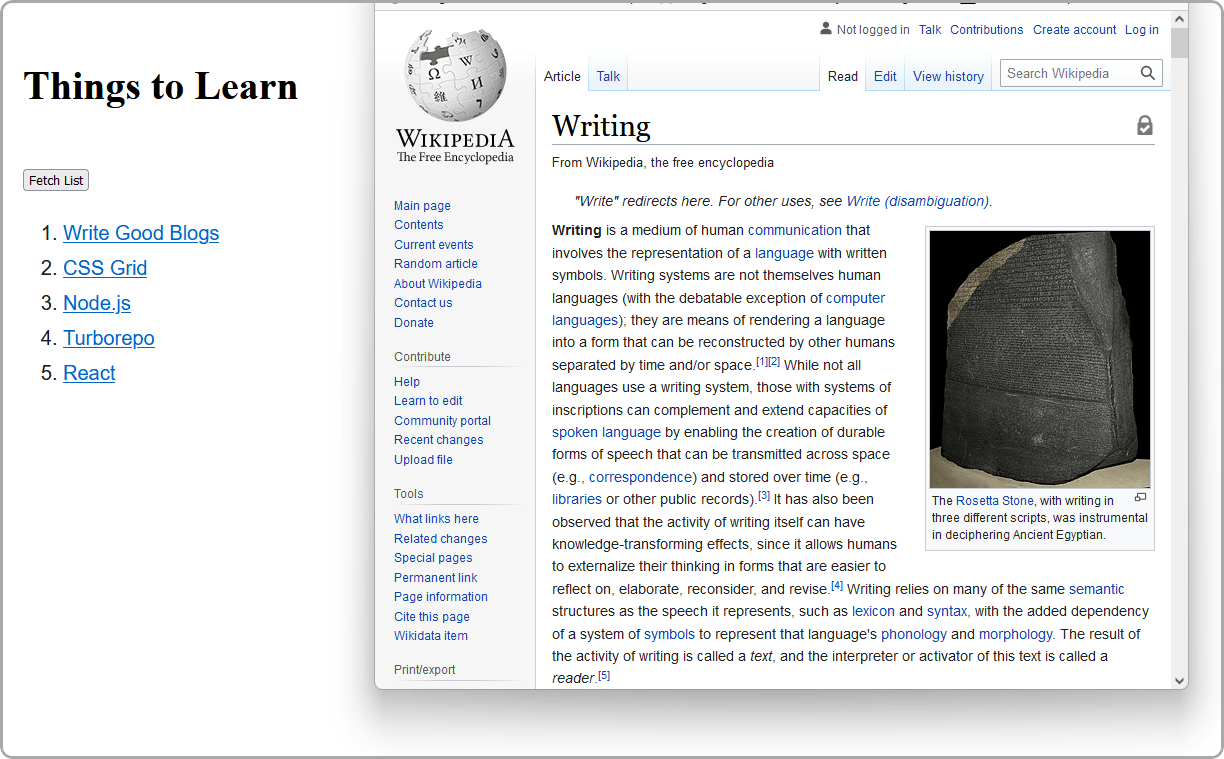Open the Rosetta Stone caption link
The width and height of the screenshot is (1224, 759).
click(995, 501)
